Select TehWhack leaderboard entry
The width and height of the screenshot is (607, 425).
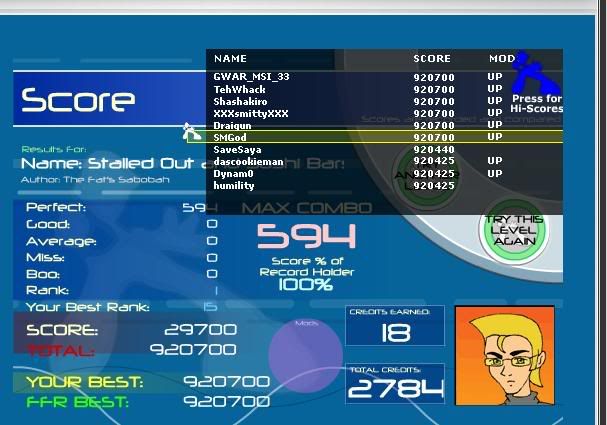point(240,89)
